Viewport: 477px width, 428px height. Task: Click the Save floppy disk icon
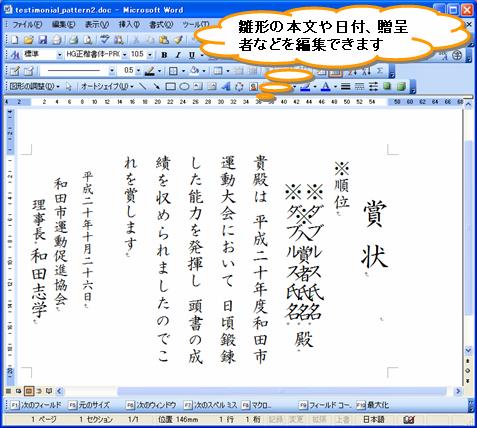(x=43, y=40)
